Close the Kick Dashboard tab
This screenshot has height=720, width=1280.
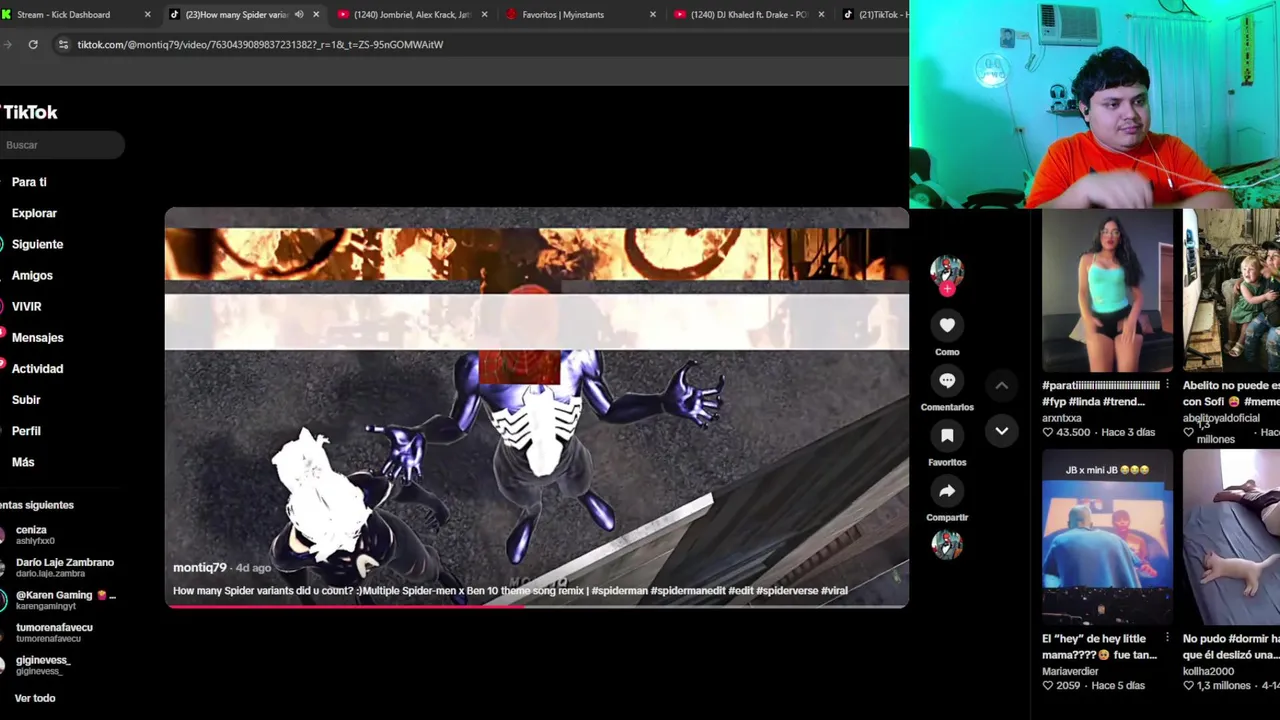coord(147,14)
